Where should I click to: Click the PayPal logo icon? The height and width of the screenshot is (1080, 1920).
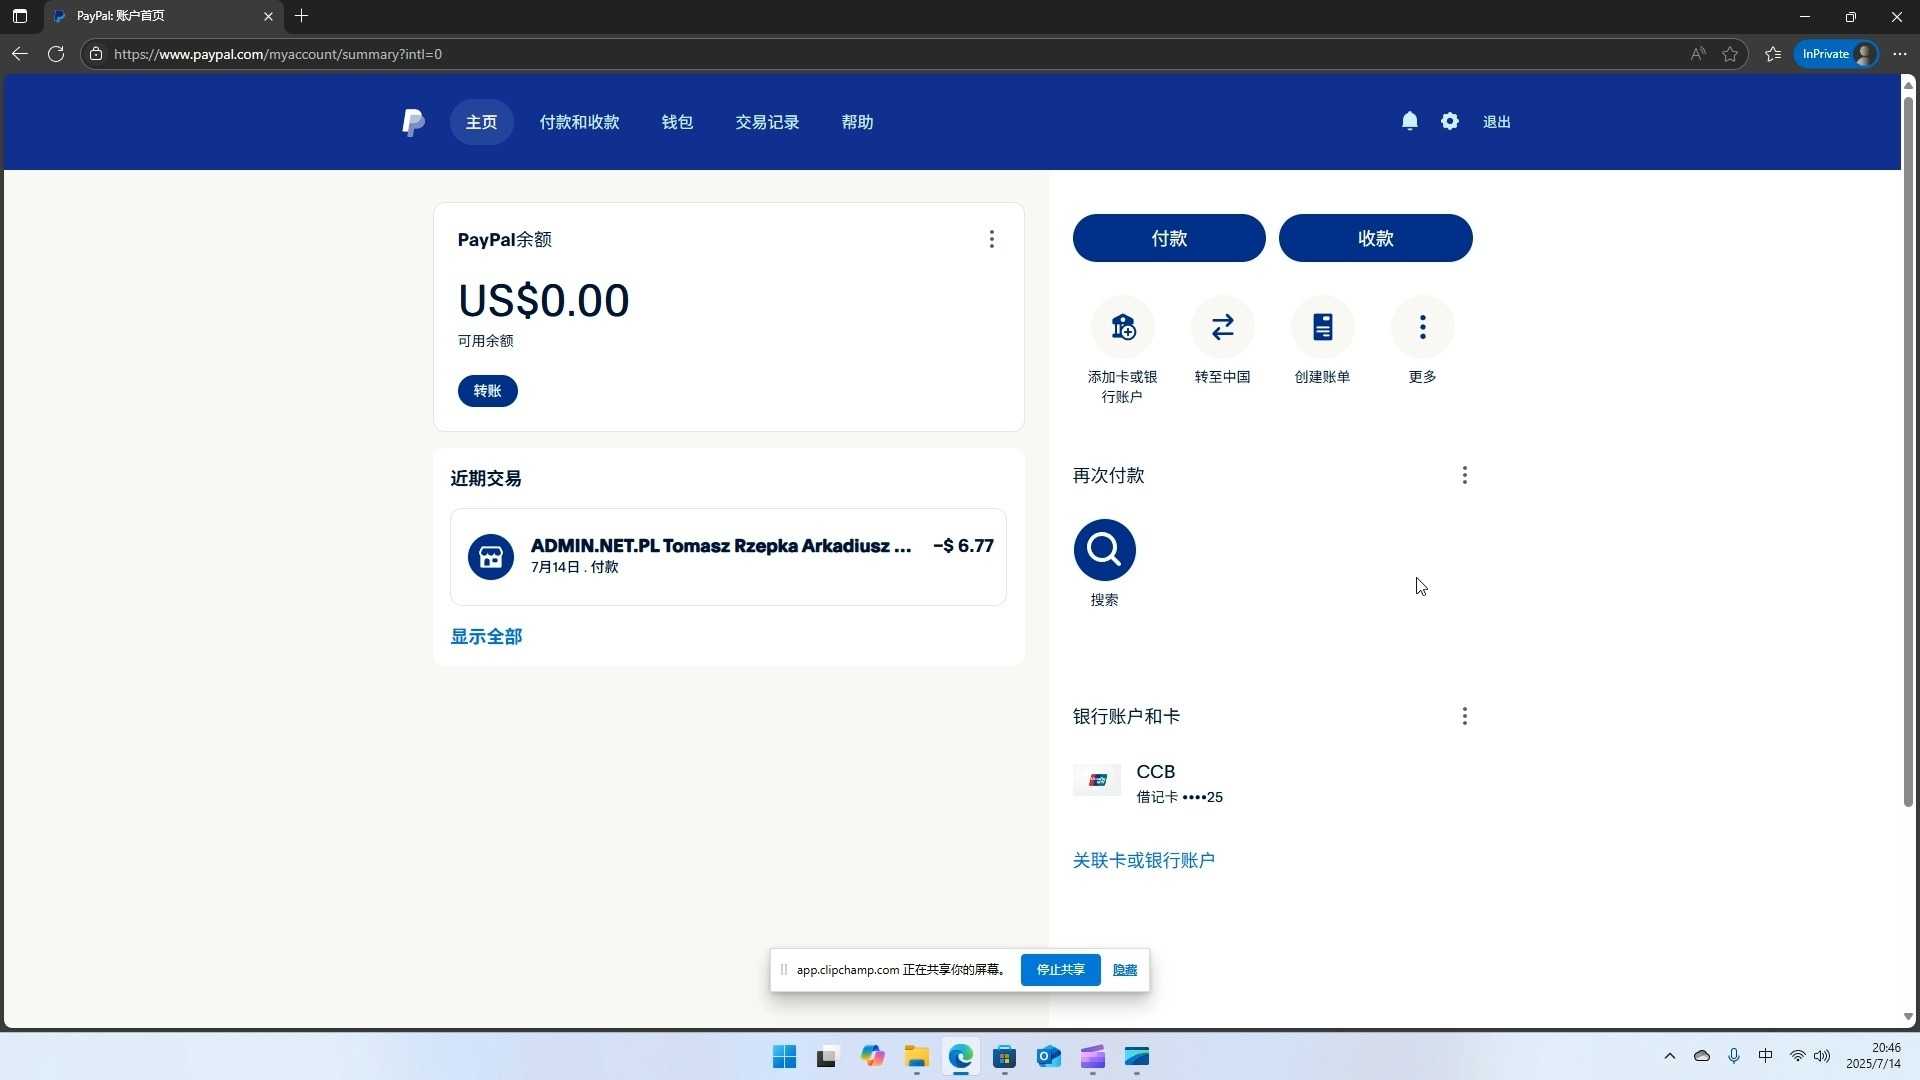(x=413, y=122)
